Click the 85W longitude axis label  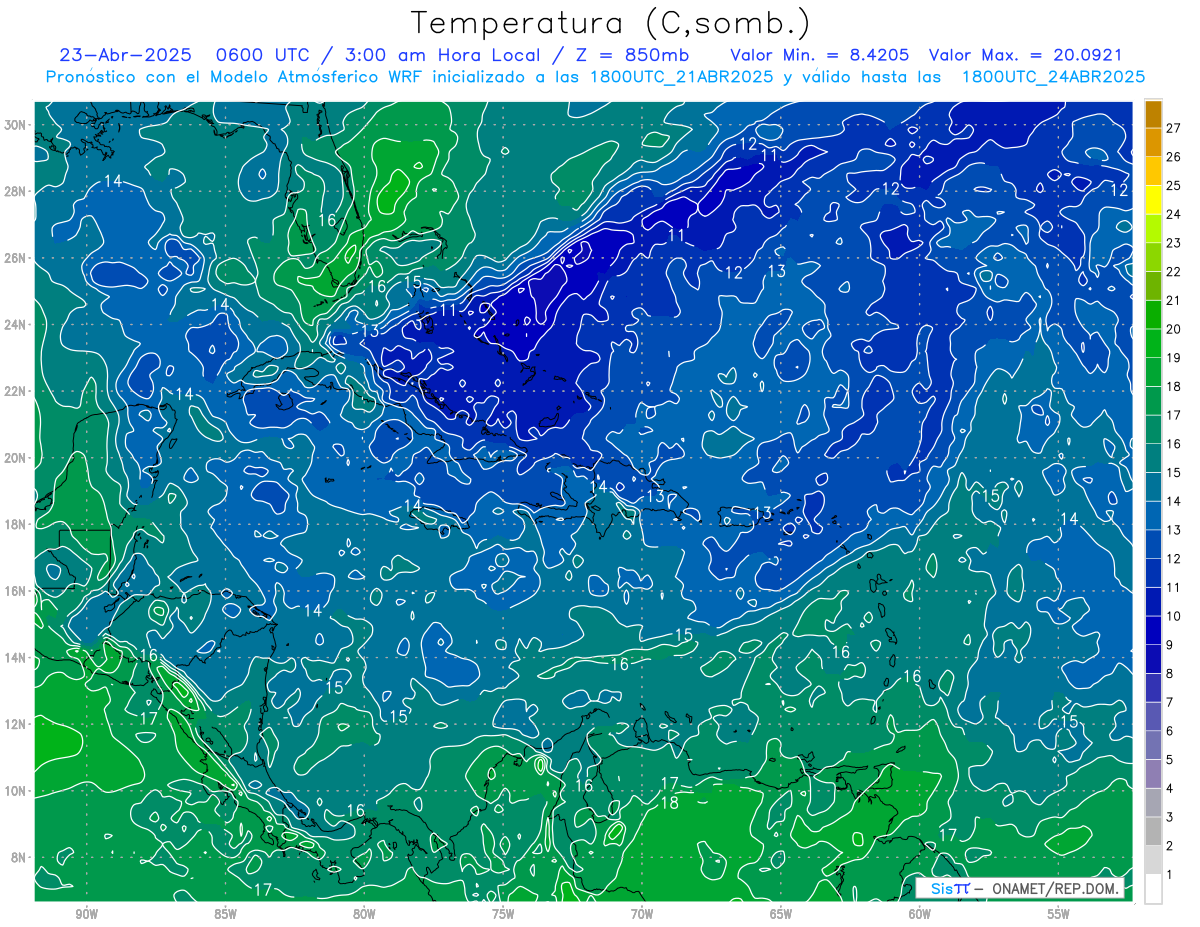225,914
